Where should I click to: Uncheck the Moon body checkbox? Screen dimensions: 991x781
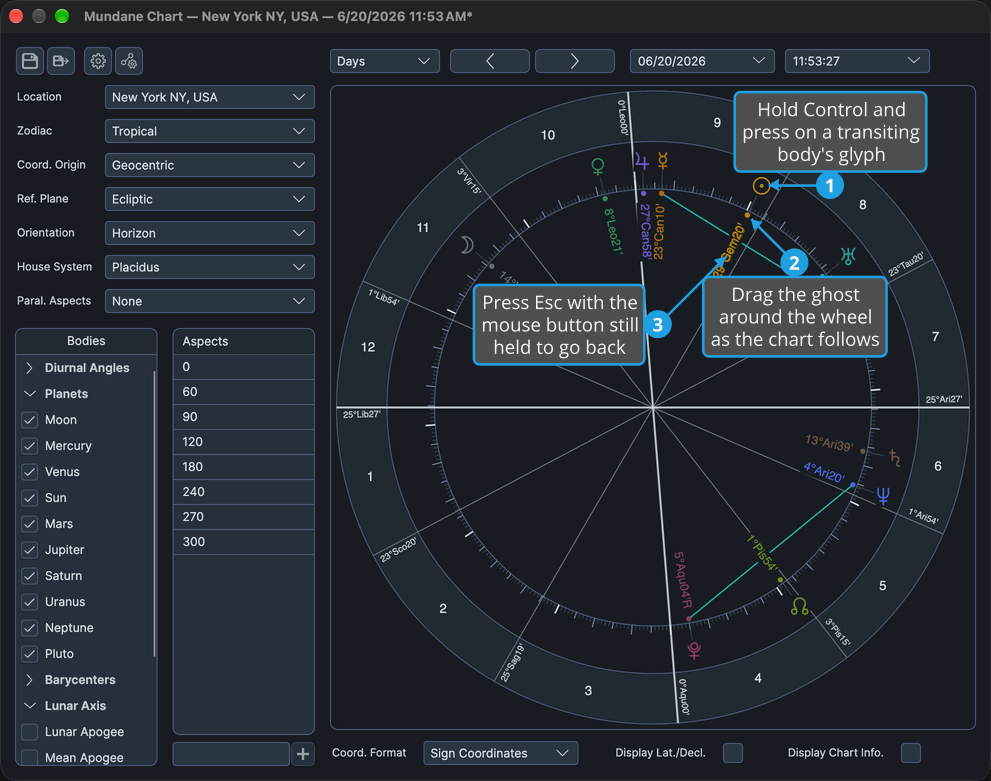pyautogui.click(x=30, y=420)
